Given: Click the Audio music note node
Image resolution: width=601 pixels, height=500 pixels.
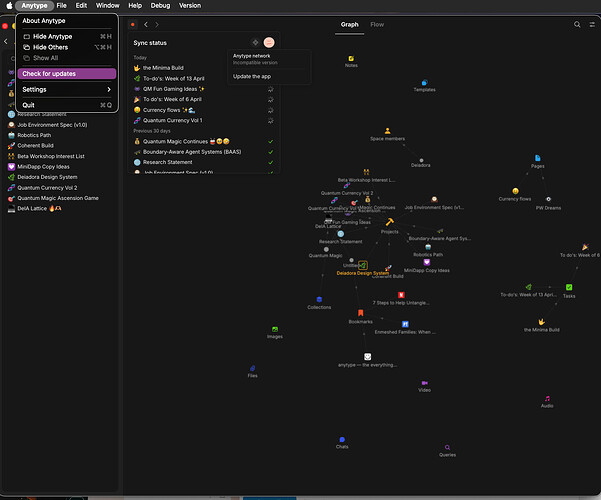Looking at the screenshot, I should coord(547,398).
